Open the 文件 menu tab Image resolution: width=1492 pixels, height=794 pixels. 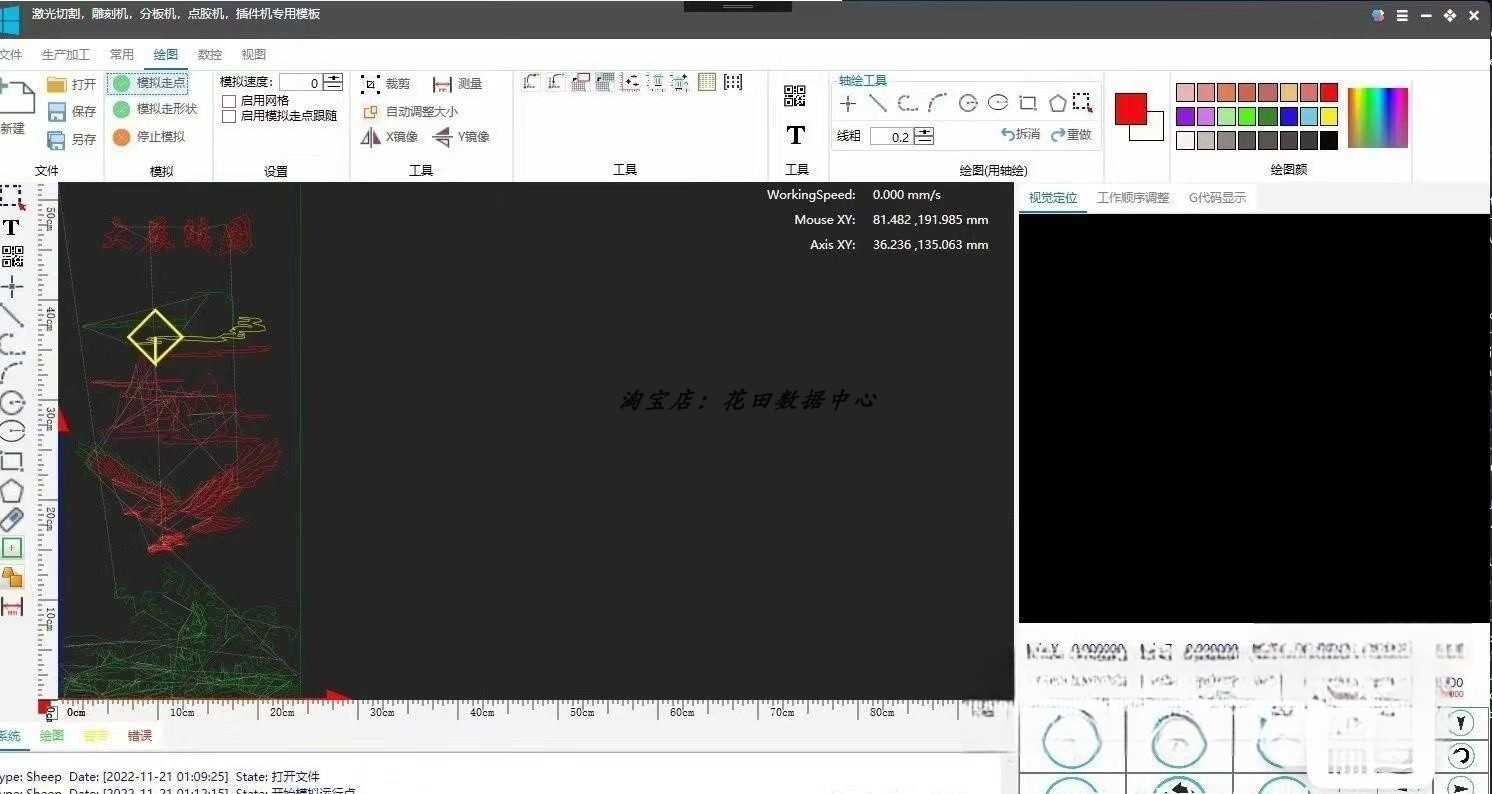pos(10,55)
